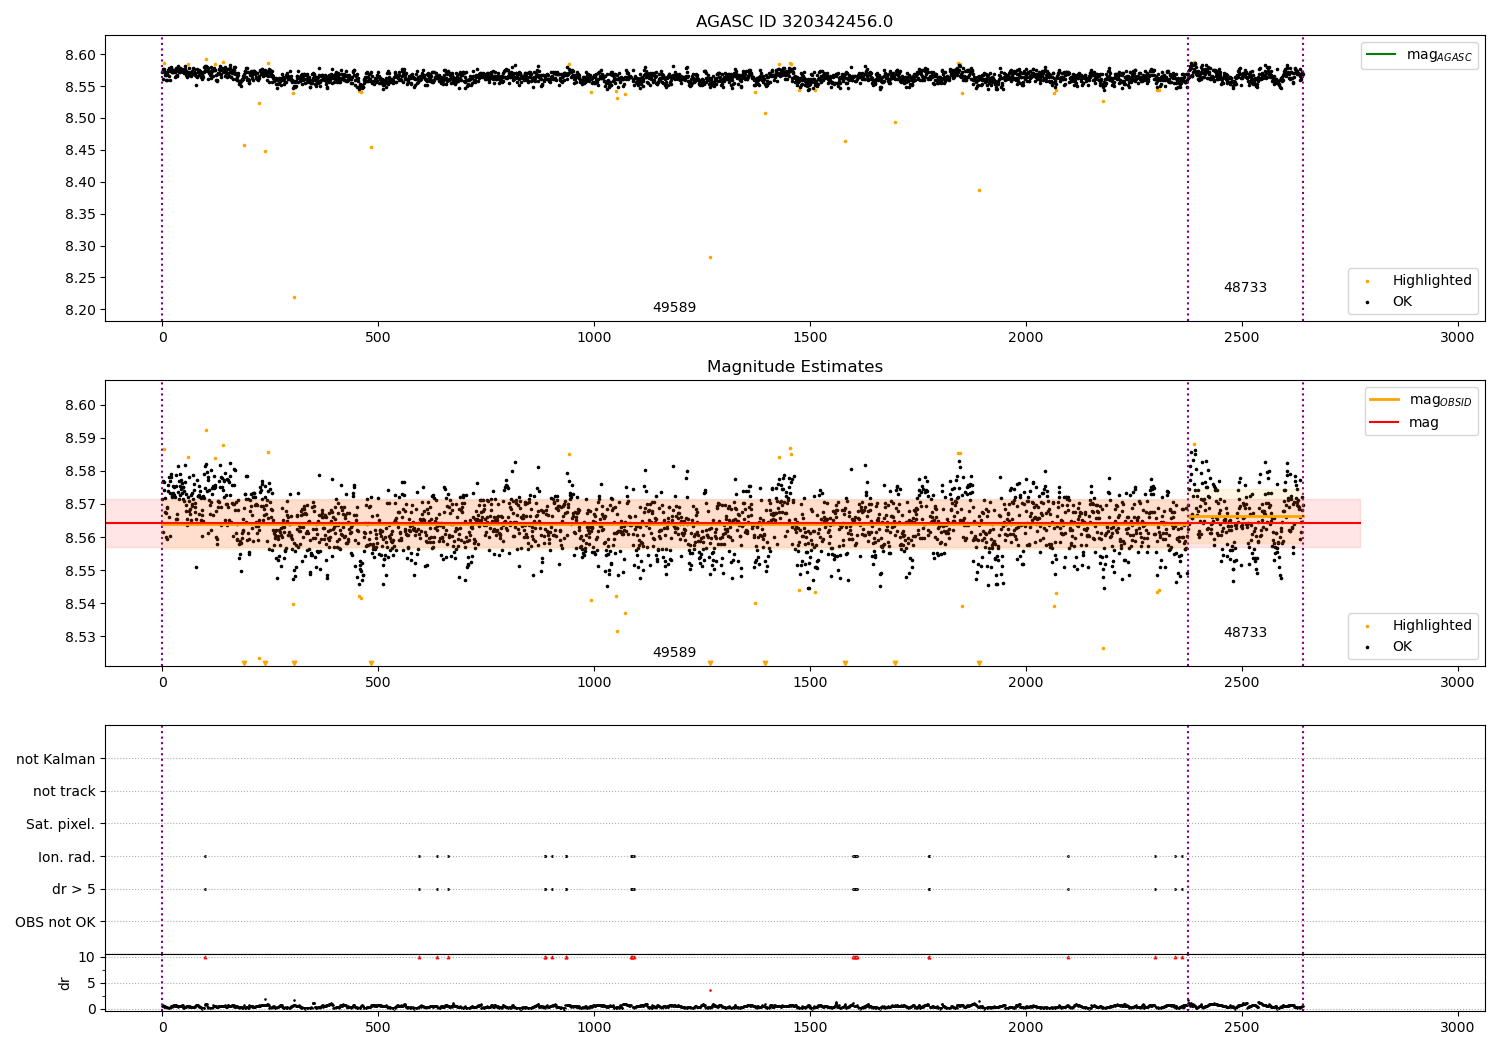Click the red 'mag' legend line sample
This screenshot has height=1050, width=1500.
point(1385,423)
